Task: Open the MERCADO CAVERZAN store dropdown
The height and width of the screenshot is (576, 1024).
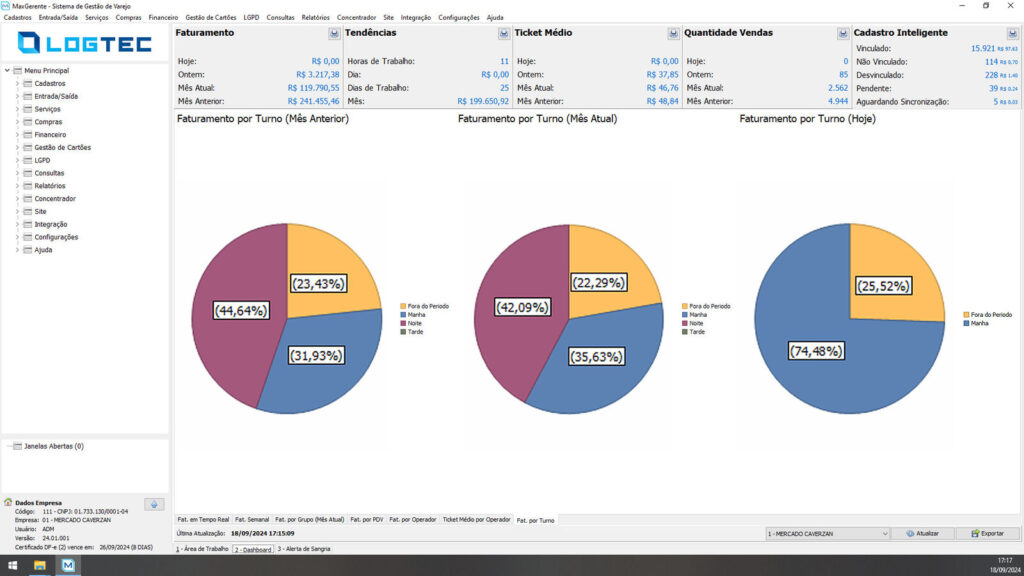Action: tap(827, 534)
